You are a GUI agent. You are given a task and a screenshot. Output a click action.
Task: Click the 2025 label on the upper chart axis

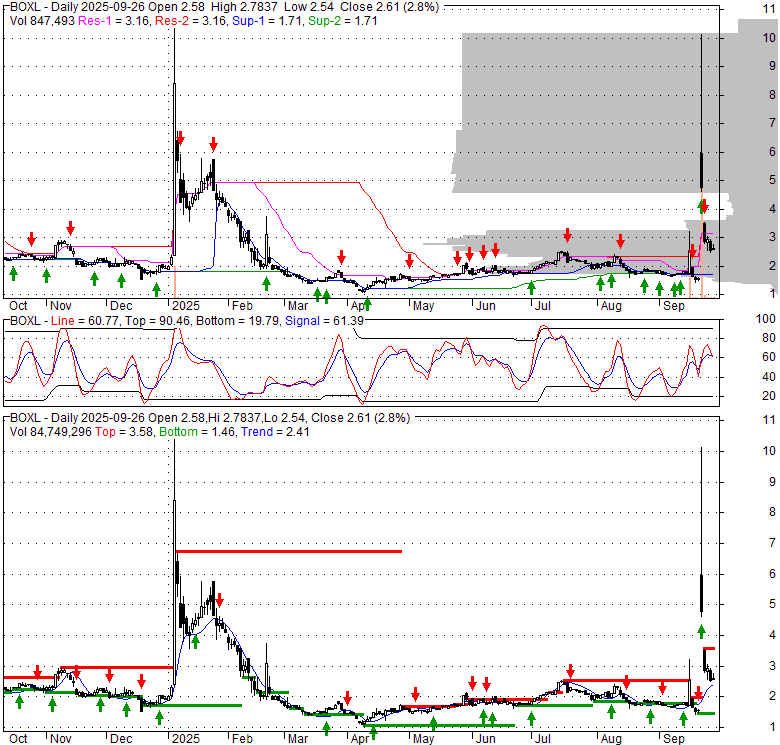click(186, 306)
